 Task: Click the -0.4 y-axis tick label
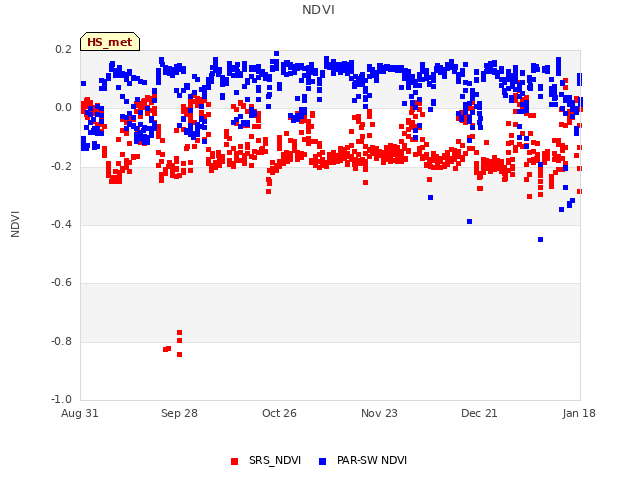click(62, 224)
